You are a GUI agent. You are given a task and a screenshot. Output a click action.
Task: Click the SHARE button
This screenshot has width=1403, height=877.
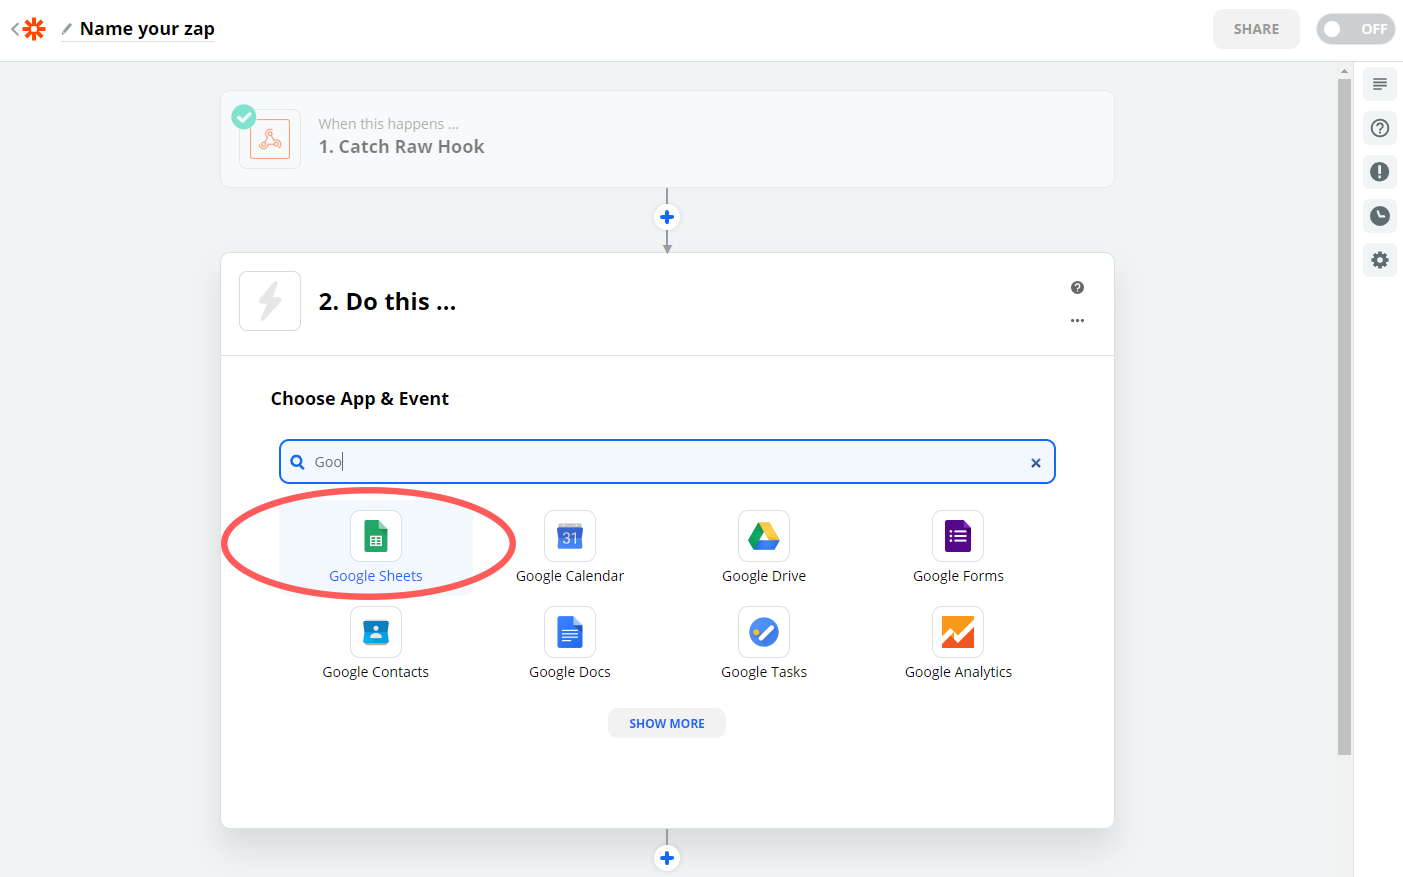(x=1256, y=29)
